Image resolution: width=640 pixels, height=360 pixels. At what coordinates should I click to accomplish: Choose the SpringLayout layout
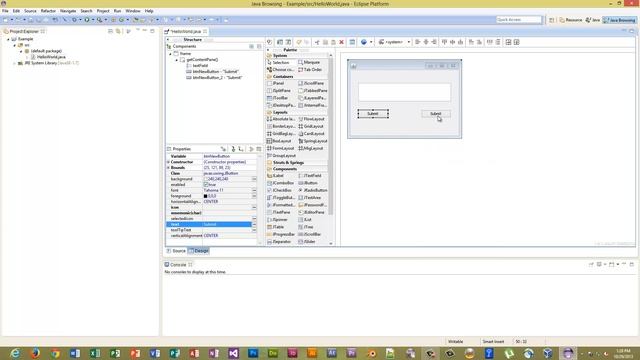(x=313, y=141)
